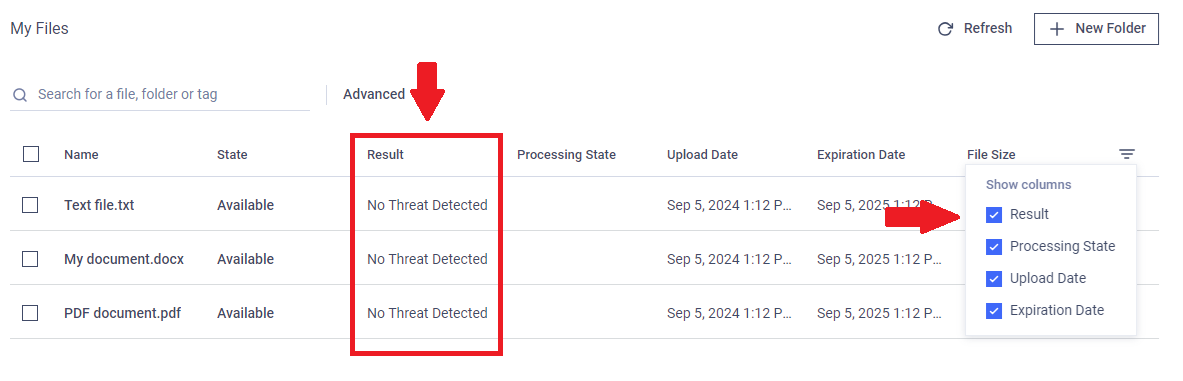The height and width of the screenshot is (381, 1183).
Task: Sort by the Upload Date column header
Action: click(x=702, y=155)
